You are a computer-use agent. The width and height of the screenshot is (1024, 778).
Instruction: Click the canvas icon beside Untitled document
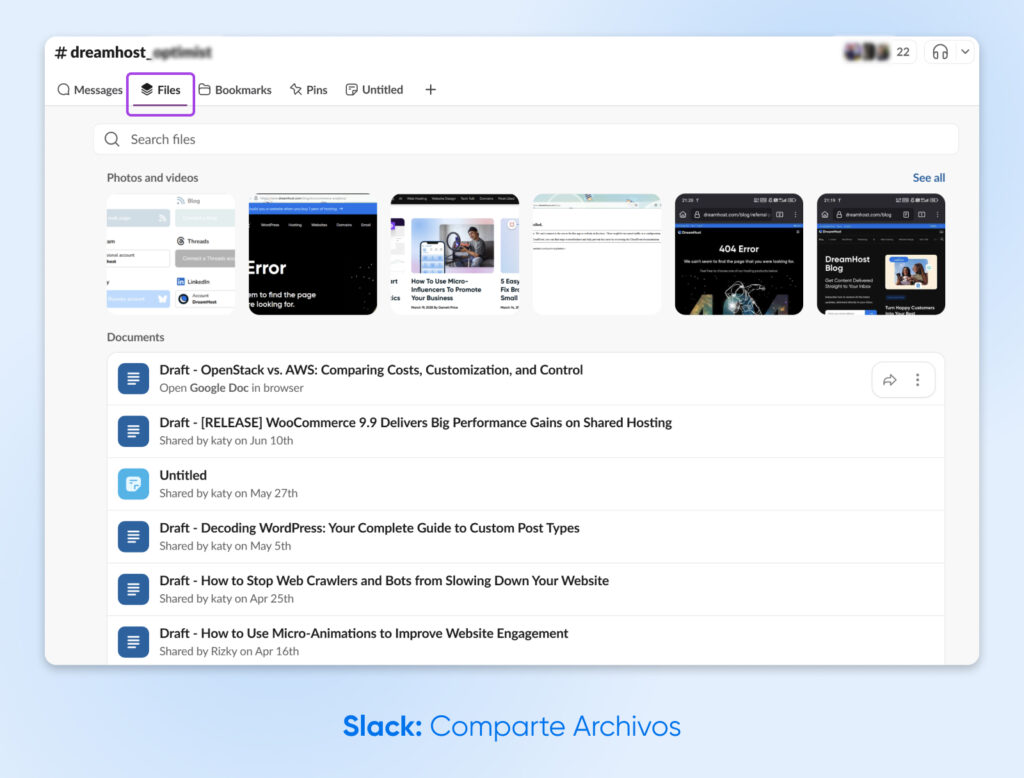coord(133,483)
